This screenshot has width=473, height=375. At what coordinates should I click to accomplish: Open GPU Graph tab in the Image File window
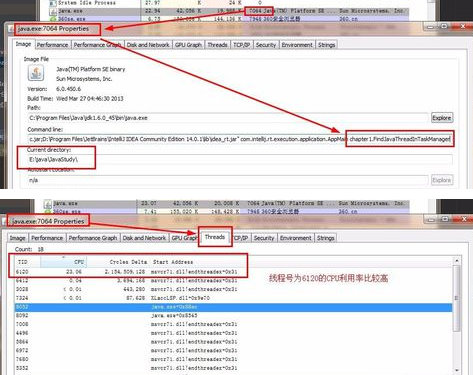pos(188,45)
